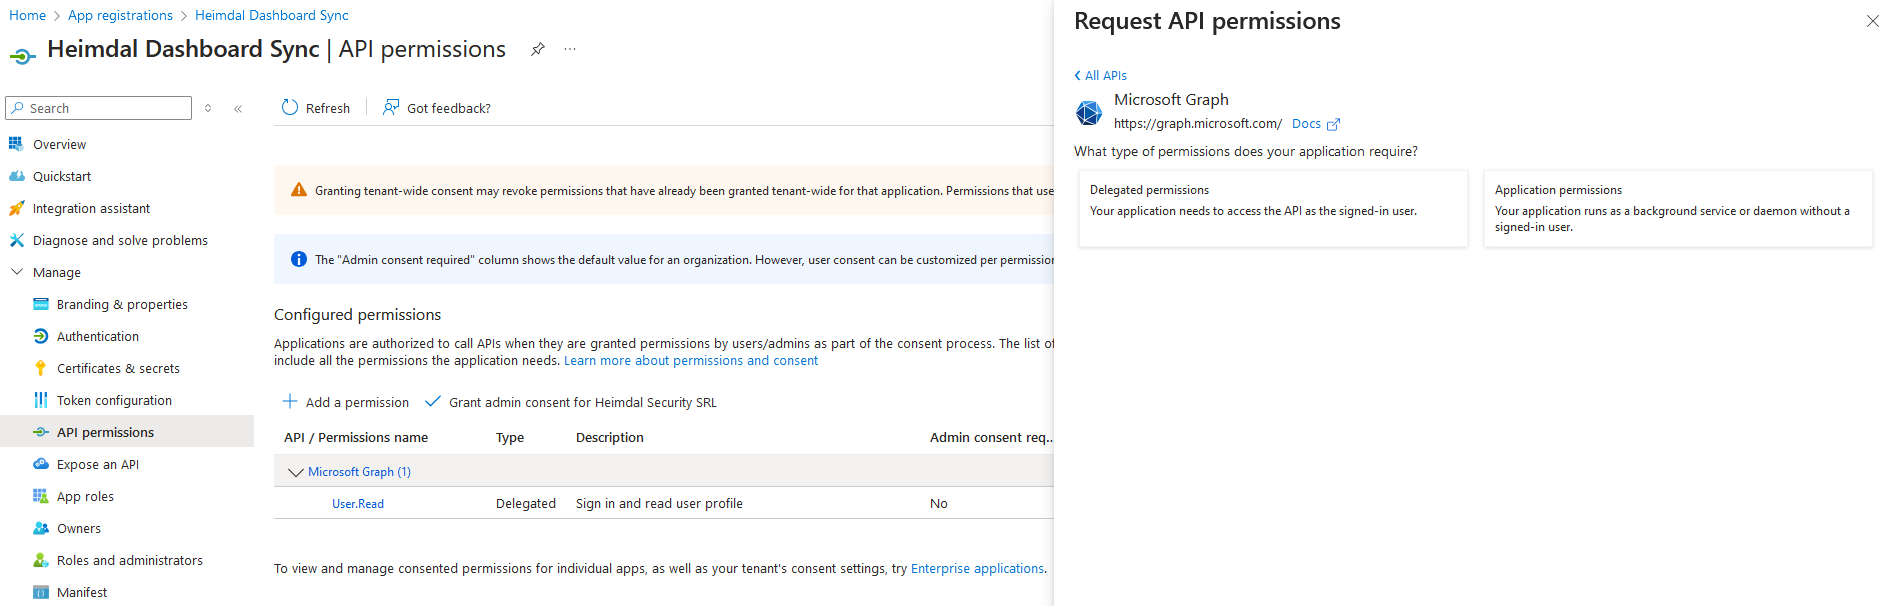1888x606 pixels.
Task: Click the API / Permissions name column header
Action: [x=356, y=437]
